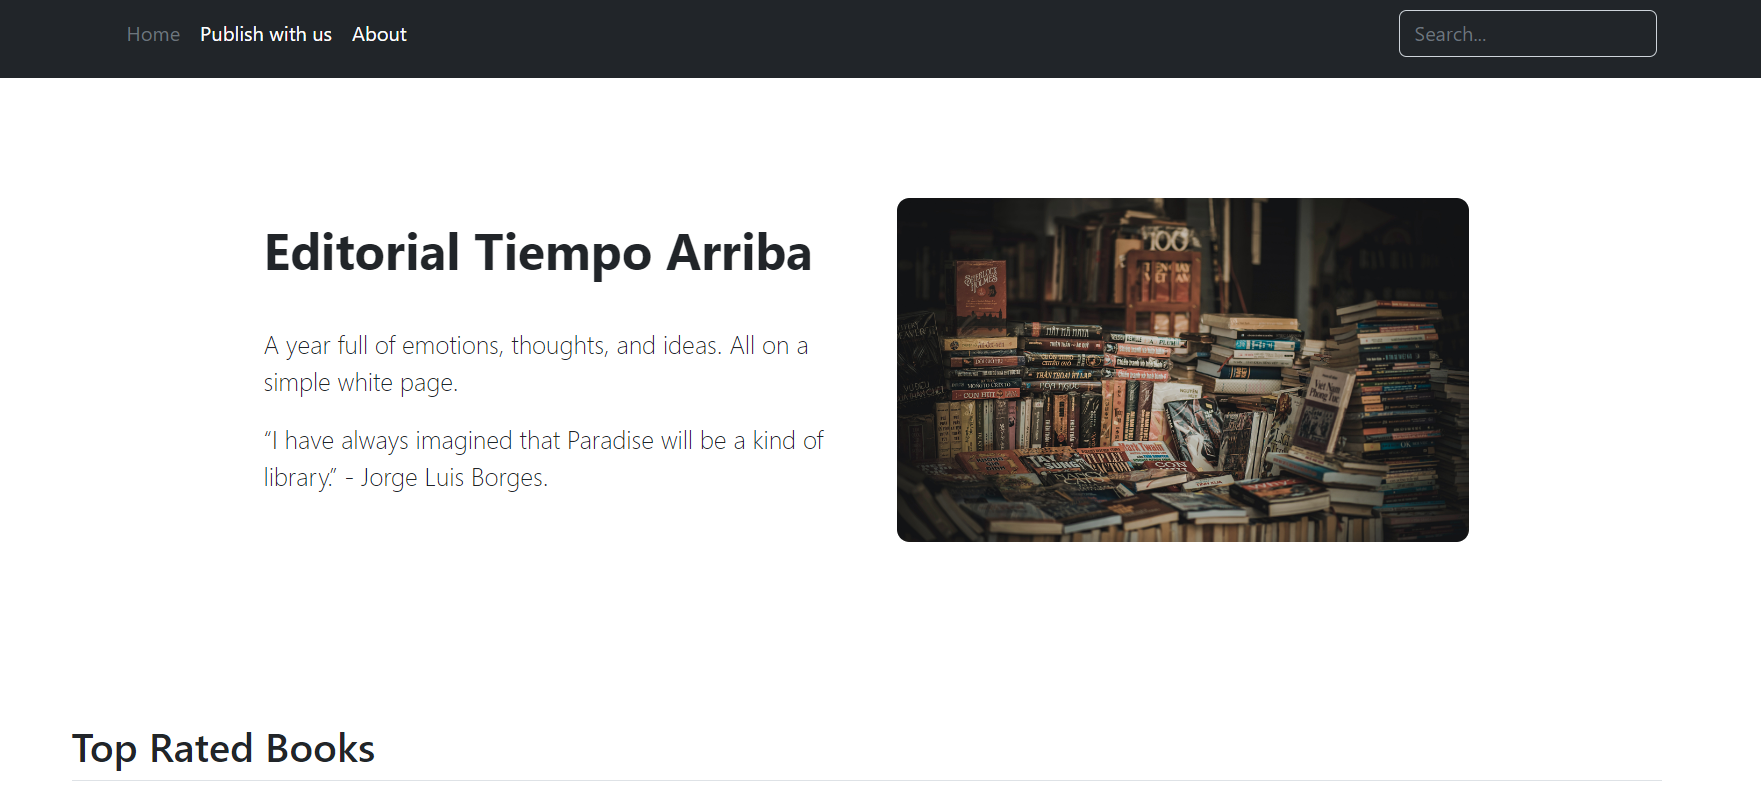Click the word 'Books' in section heading
1761x805 pixels.
[320, 748]
